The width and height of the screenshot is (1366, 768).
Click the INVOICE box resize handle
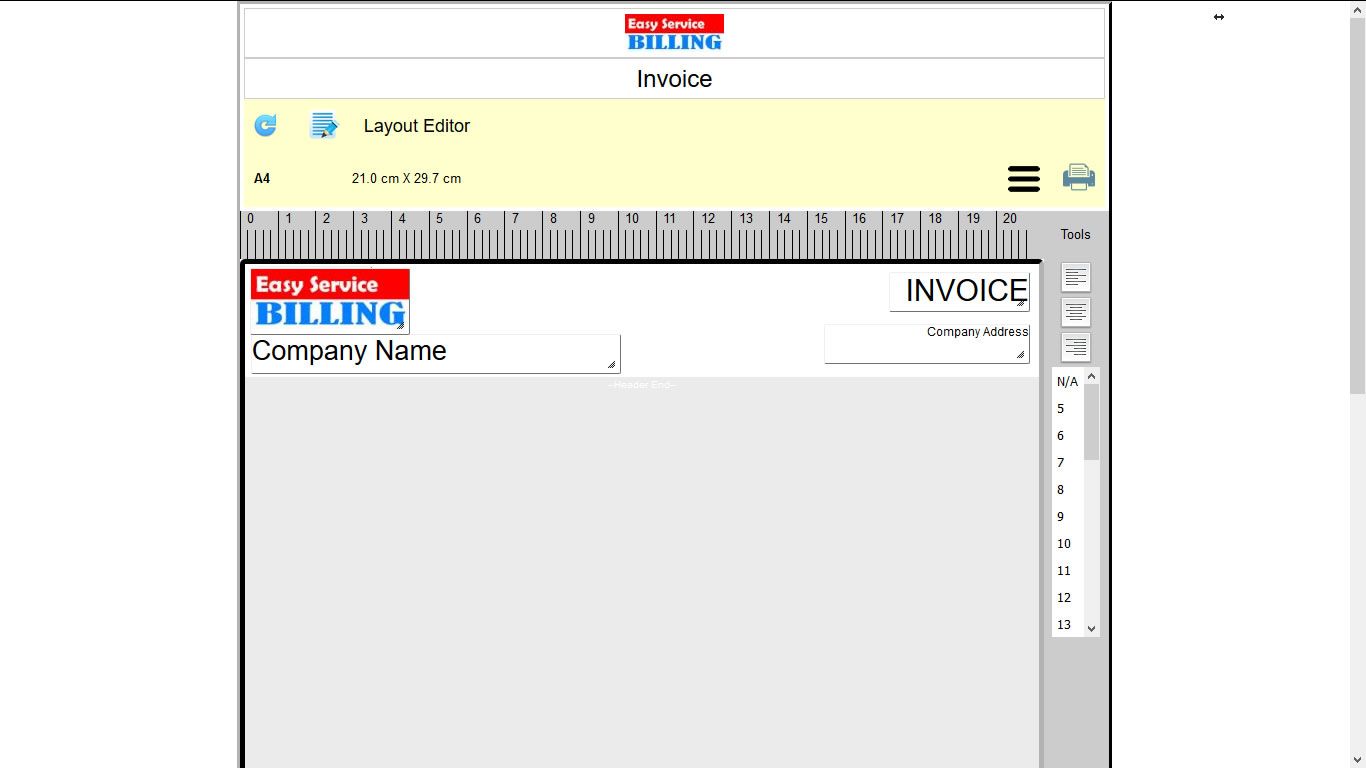tap(1021, 303)
